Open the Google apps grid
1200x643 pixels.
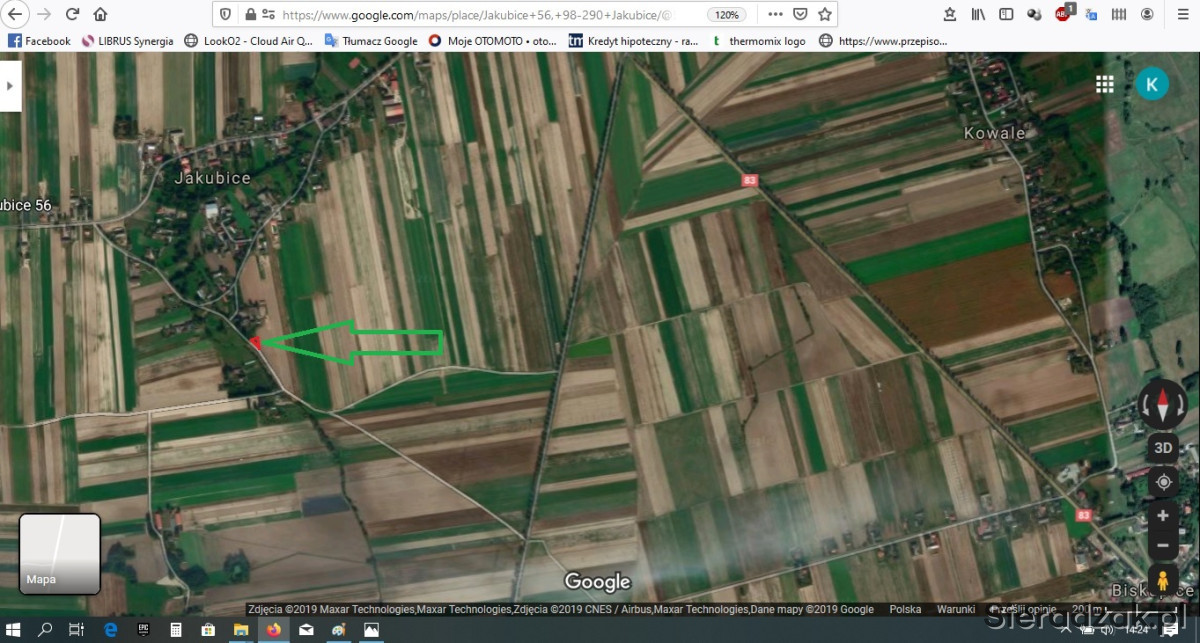pos(1104,84)
